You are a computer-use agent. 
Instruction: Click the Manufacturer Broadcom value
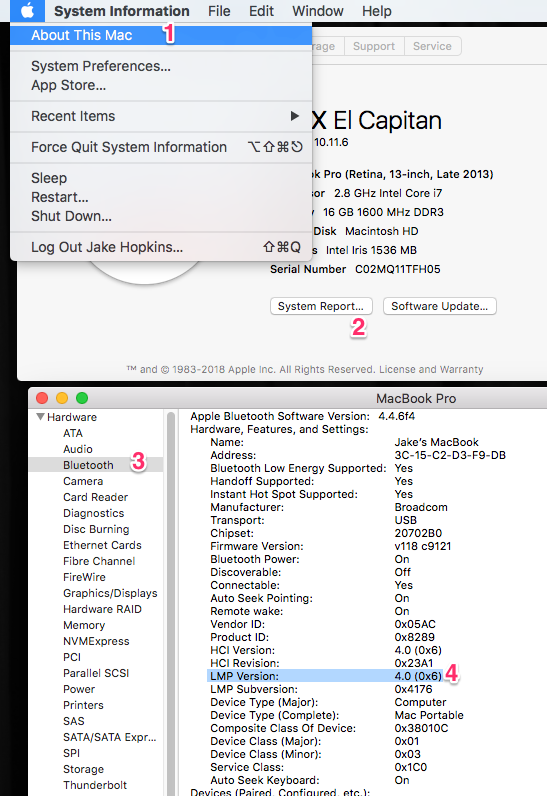tap(421, 507)
